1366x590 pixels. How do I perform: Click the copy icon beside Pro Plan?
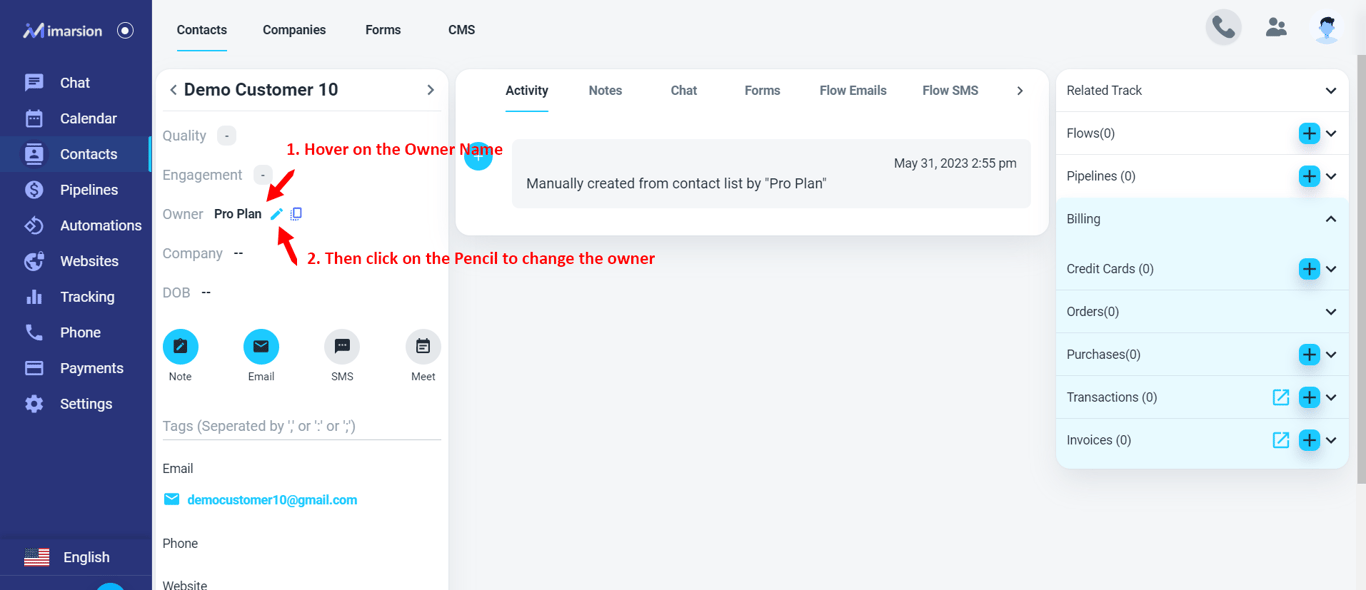coord(296,214)
